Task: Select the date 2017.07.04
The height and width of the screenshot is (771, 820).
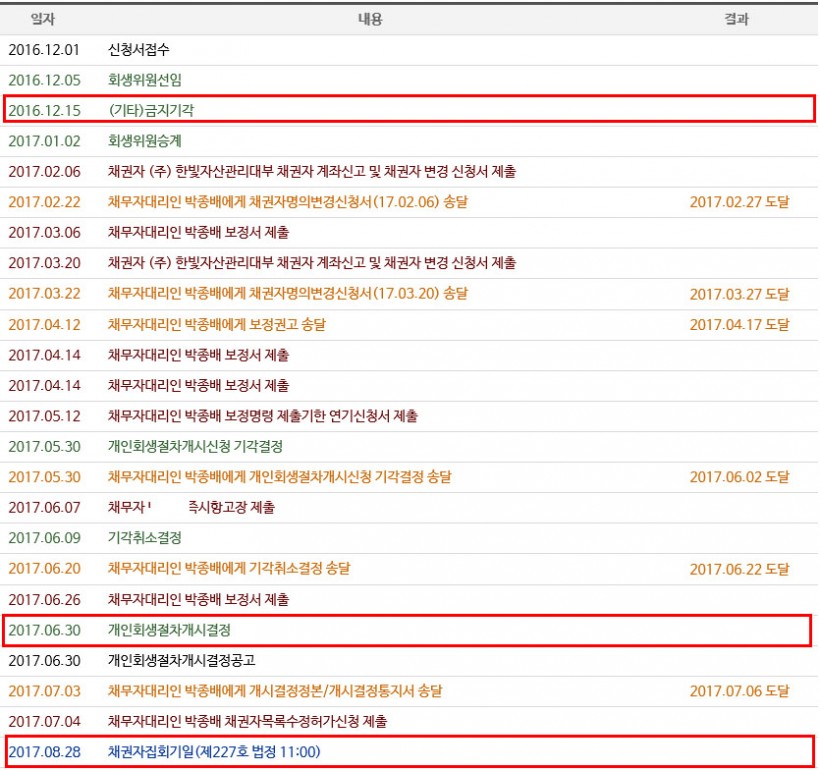Action: click(x=44, y=722)
